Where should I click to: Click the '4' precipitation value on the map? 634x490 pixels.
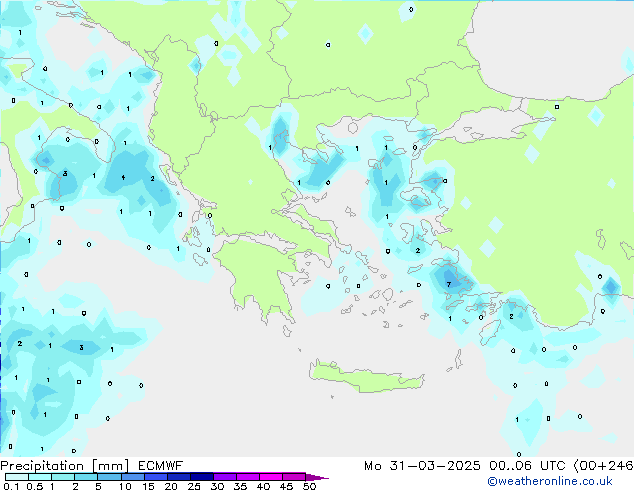coord(123,177)
